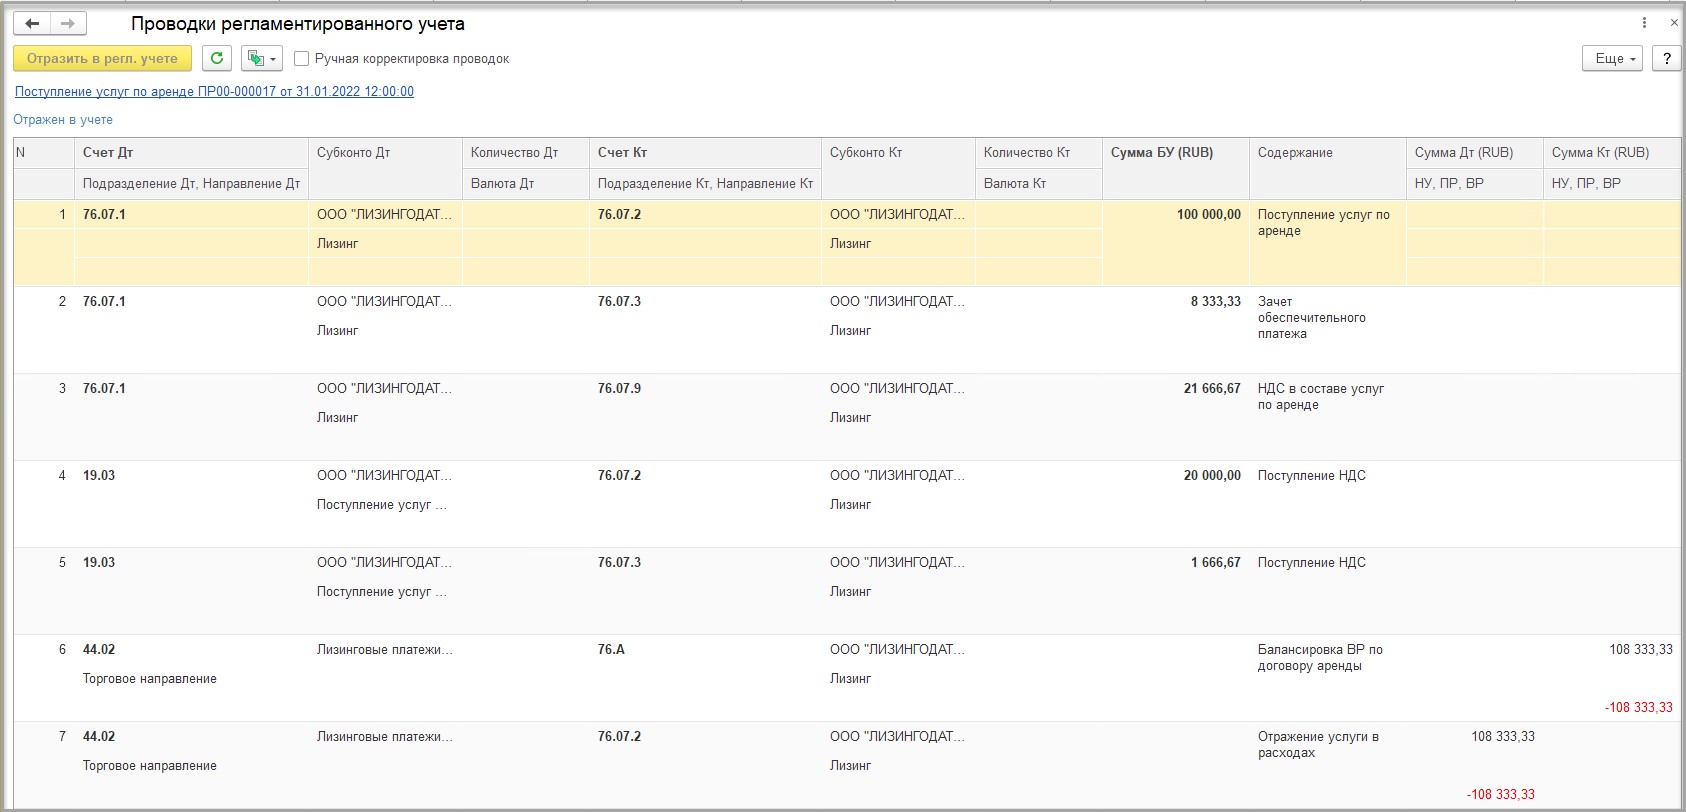Go back with the left arrow button

tap(32, 23)
